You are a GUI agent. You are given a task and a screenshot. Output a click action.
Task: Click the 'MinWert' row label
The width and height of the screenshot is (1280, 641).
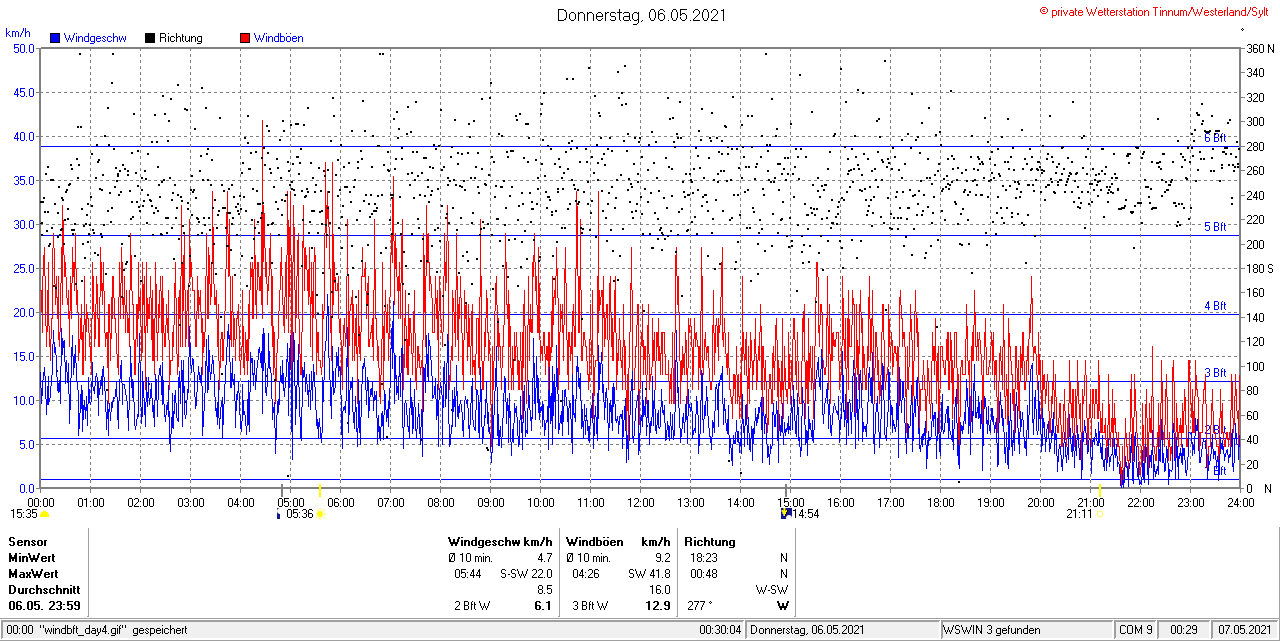(32, 557)
